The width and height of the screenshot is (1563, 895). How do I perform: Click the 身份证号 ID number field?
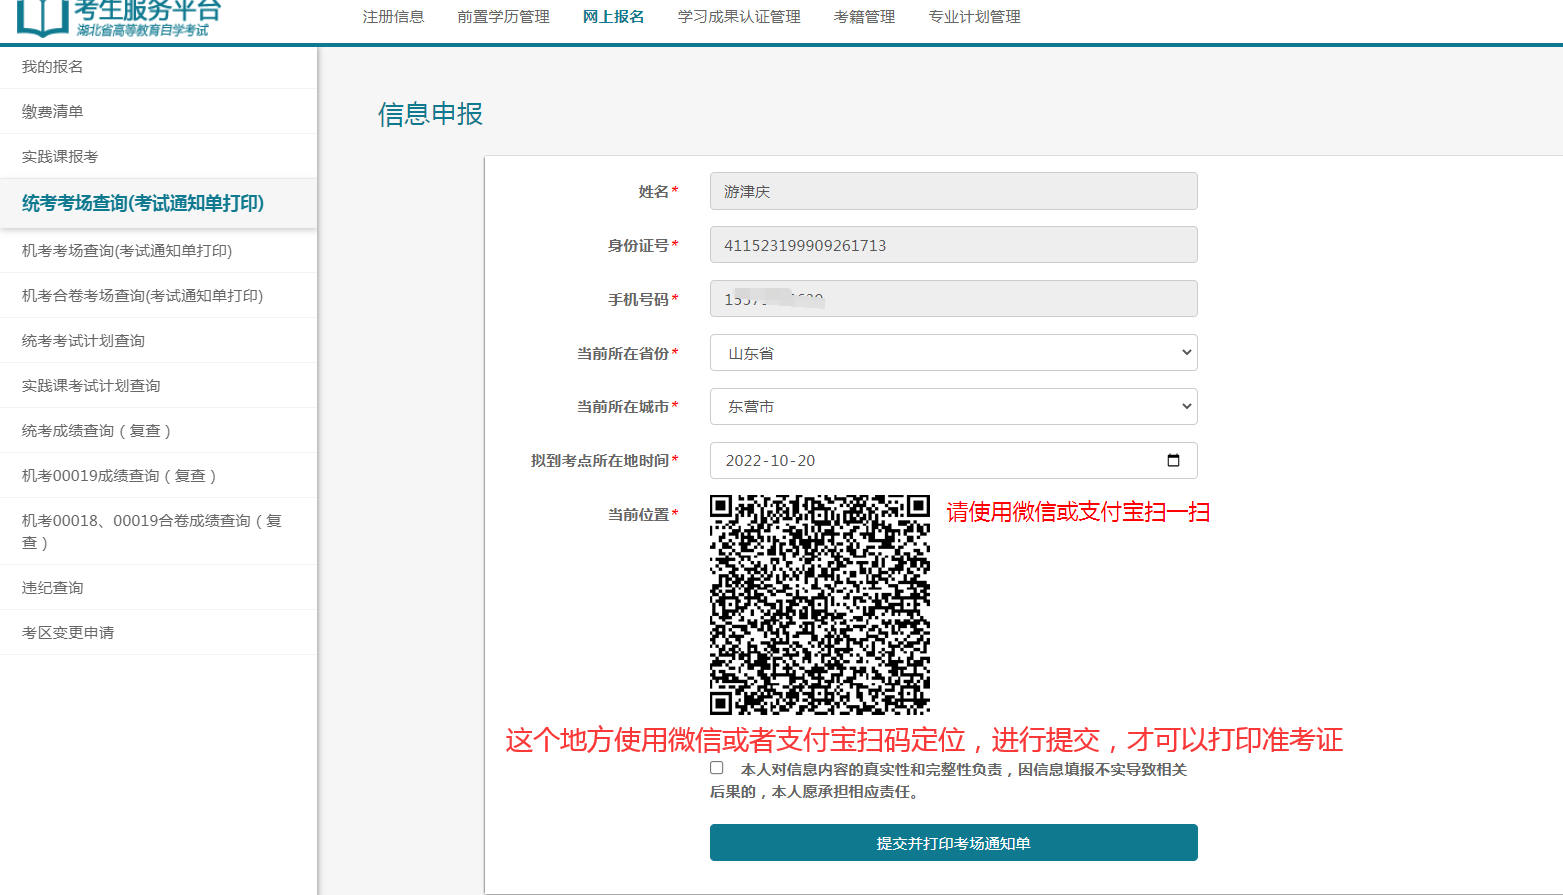tap(953, 245)
